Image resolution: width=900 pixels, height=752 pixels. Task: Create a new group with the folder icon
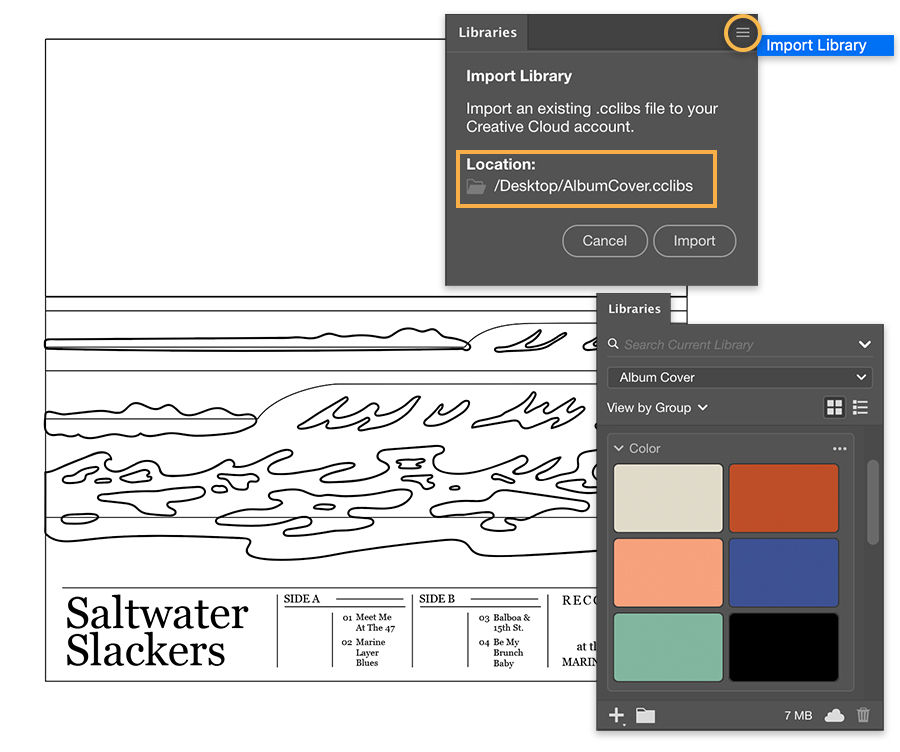pos(645,715)
